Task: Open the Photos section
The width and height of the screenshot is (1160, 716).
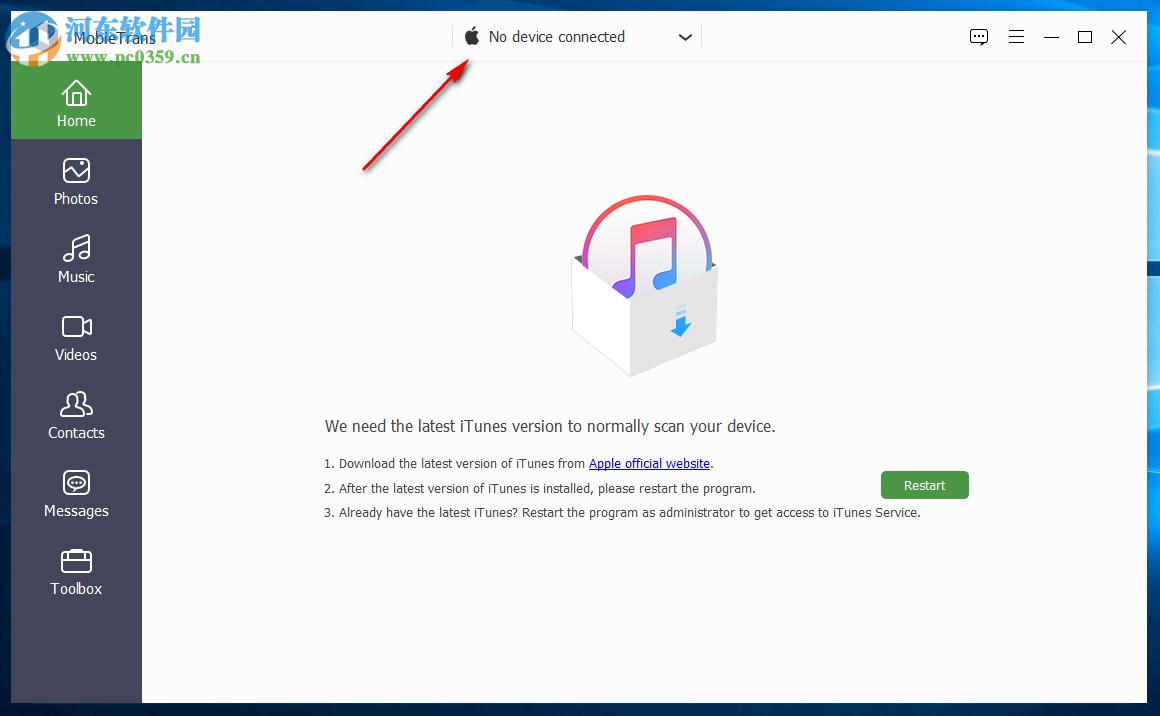Action: [76, 182]
